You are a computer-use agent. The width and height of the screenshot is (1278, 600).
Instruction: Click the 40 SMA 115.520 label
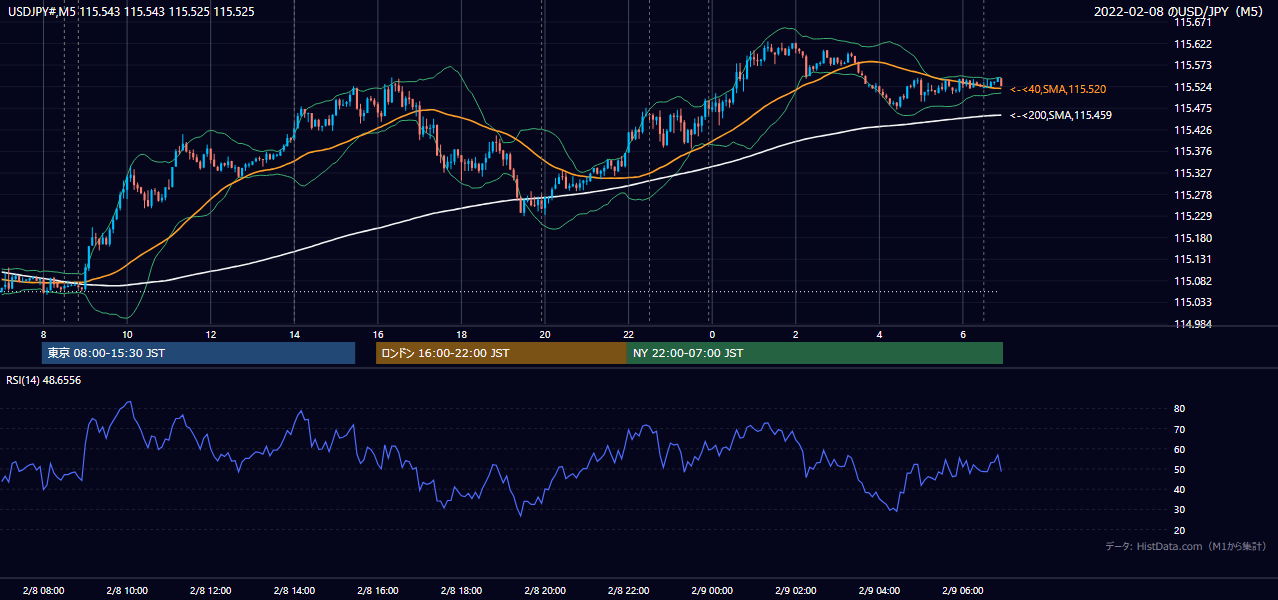tap(1058, 89)
